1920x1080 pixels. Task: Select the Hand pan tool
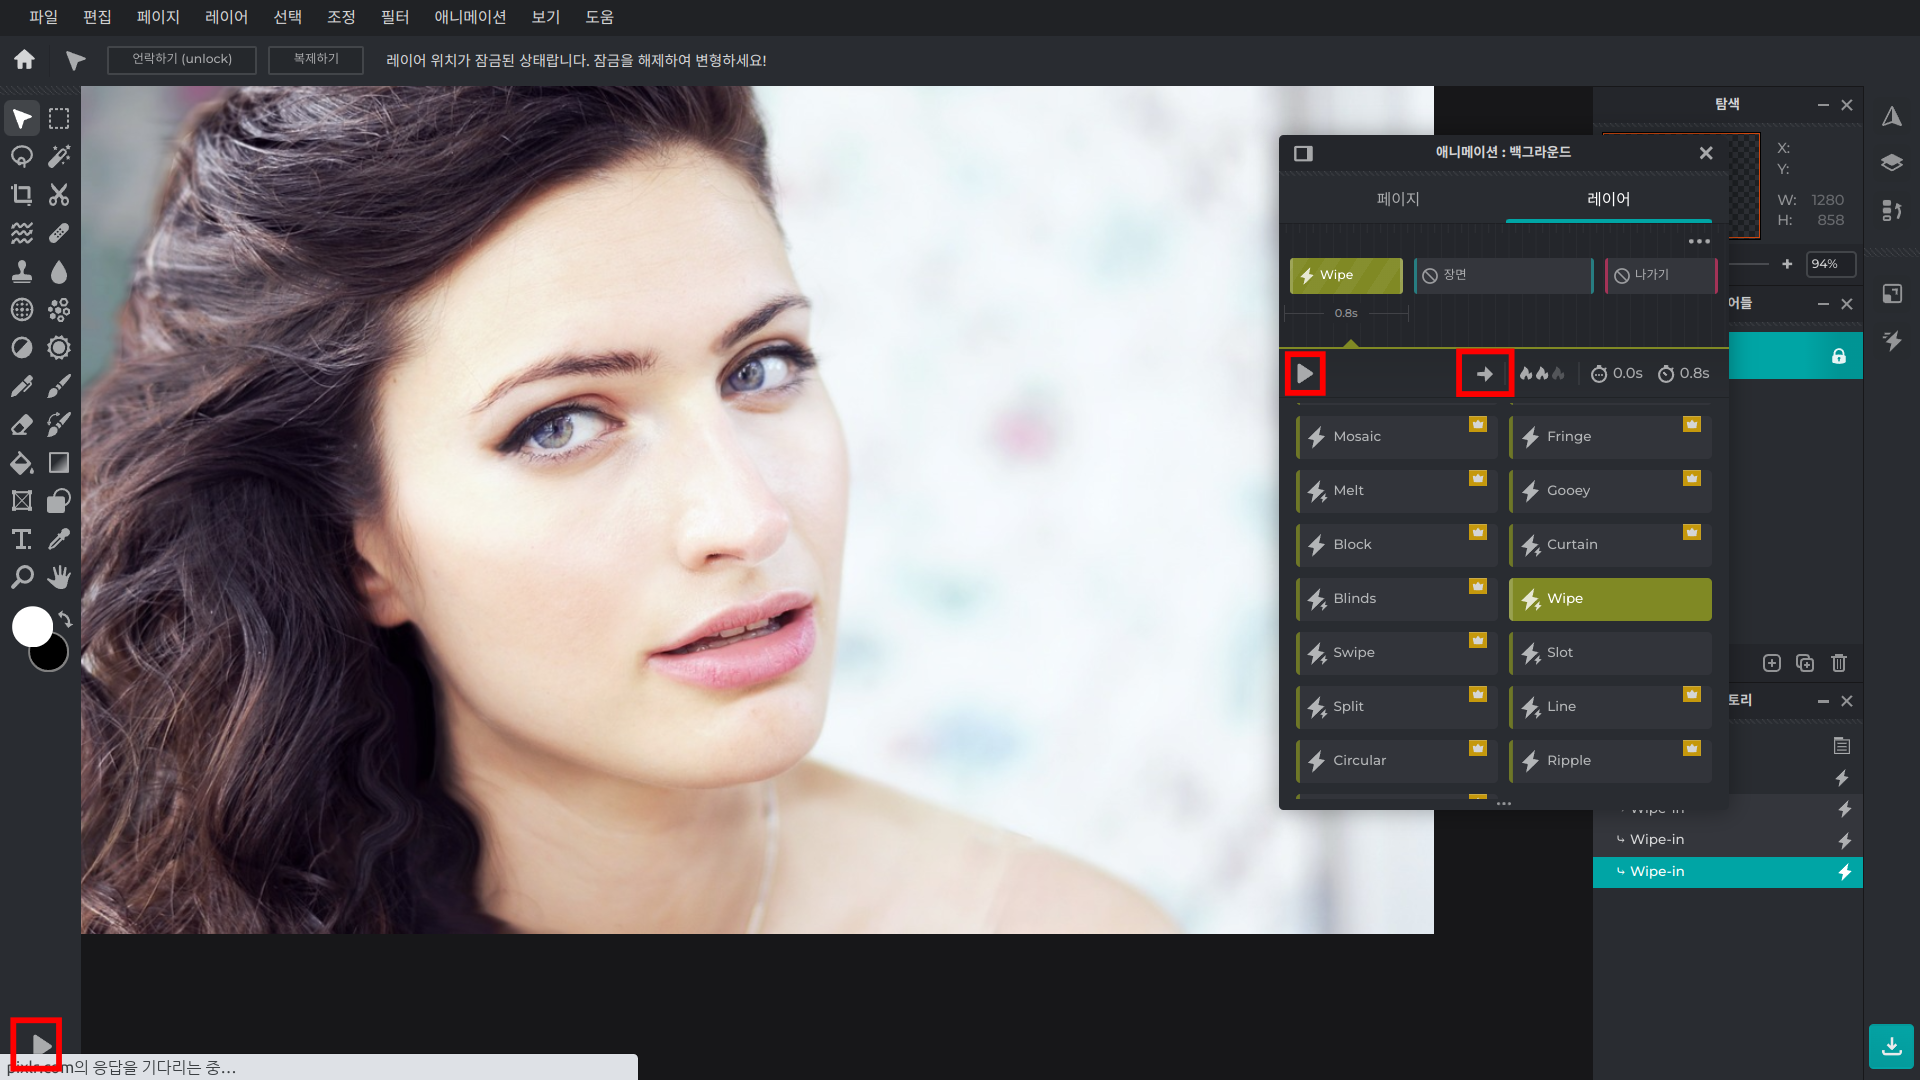59,577
